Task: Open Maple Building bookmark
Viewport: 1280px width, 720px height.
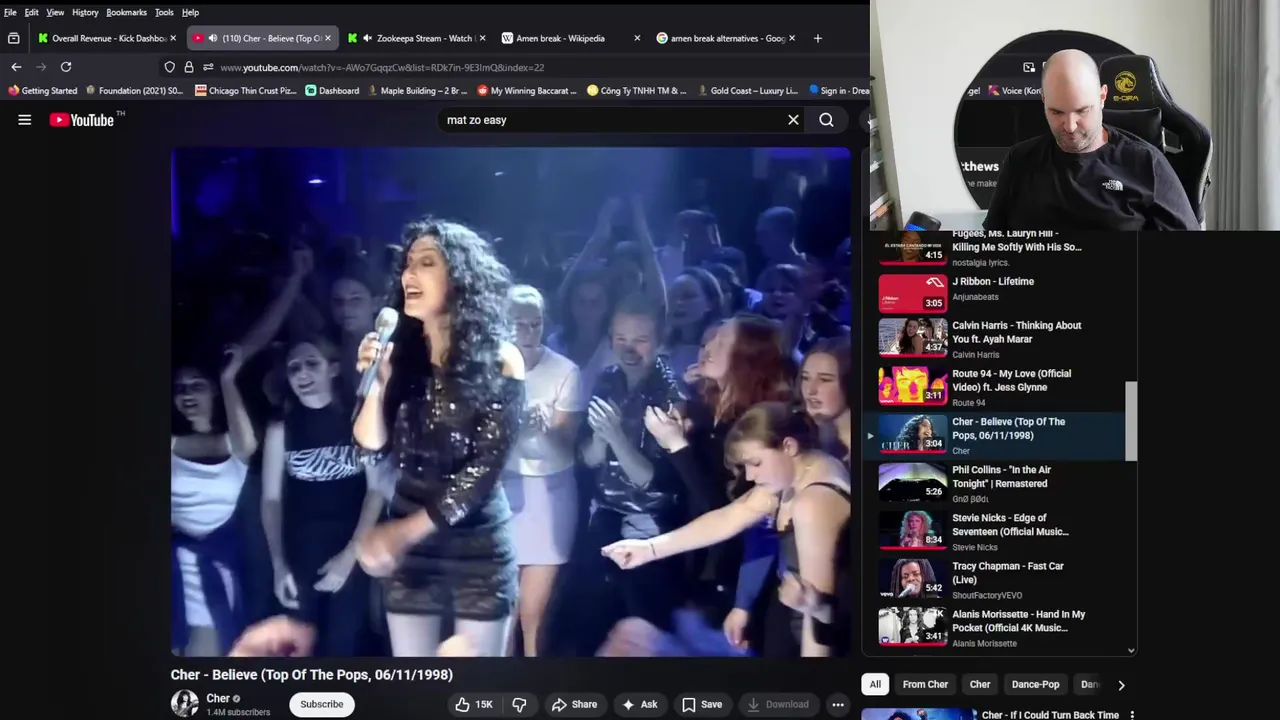Action: coord(416,91)
